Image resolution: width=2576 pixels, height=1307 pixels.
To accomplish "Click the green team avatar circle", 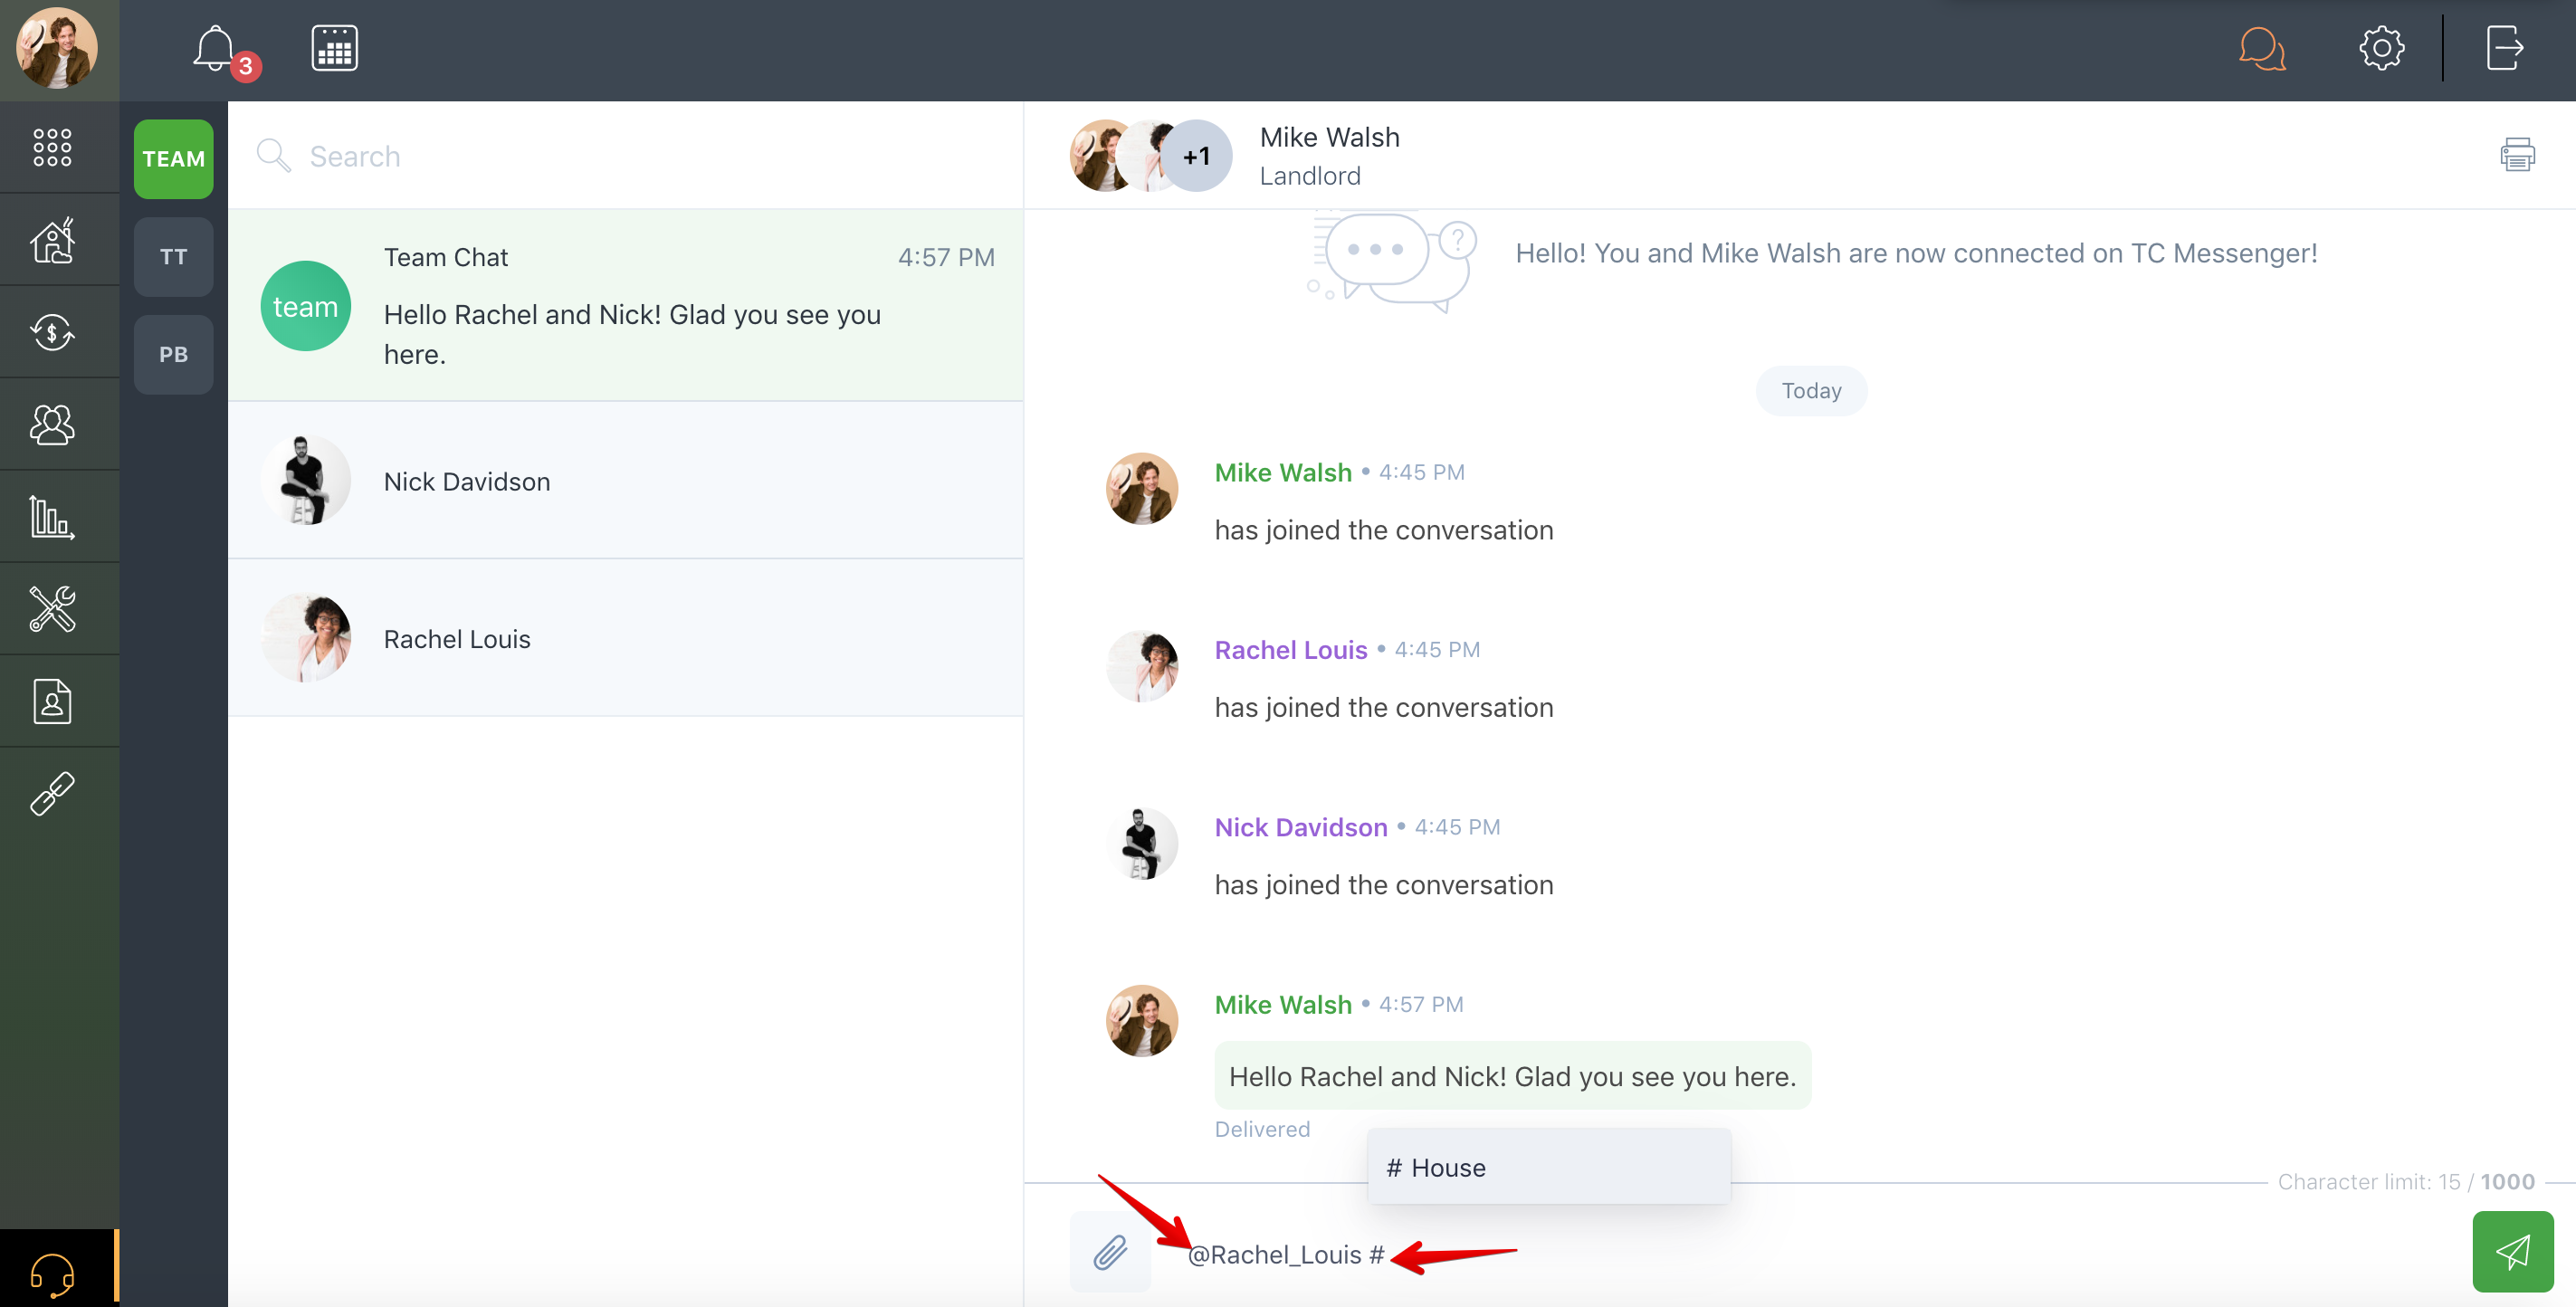I will coord(305,306).
